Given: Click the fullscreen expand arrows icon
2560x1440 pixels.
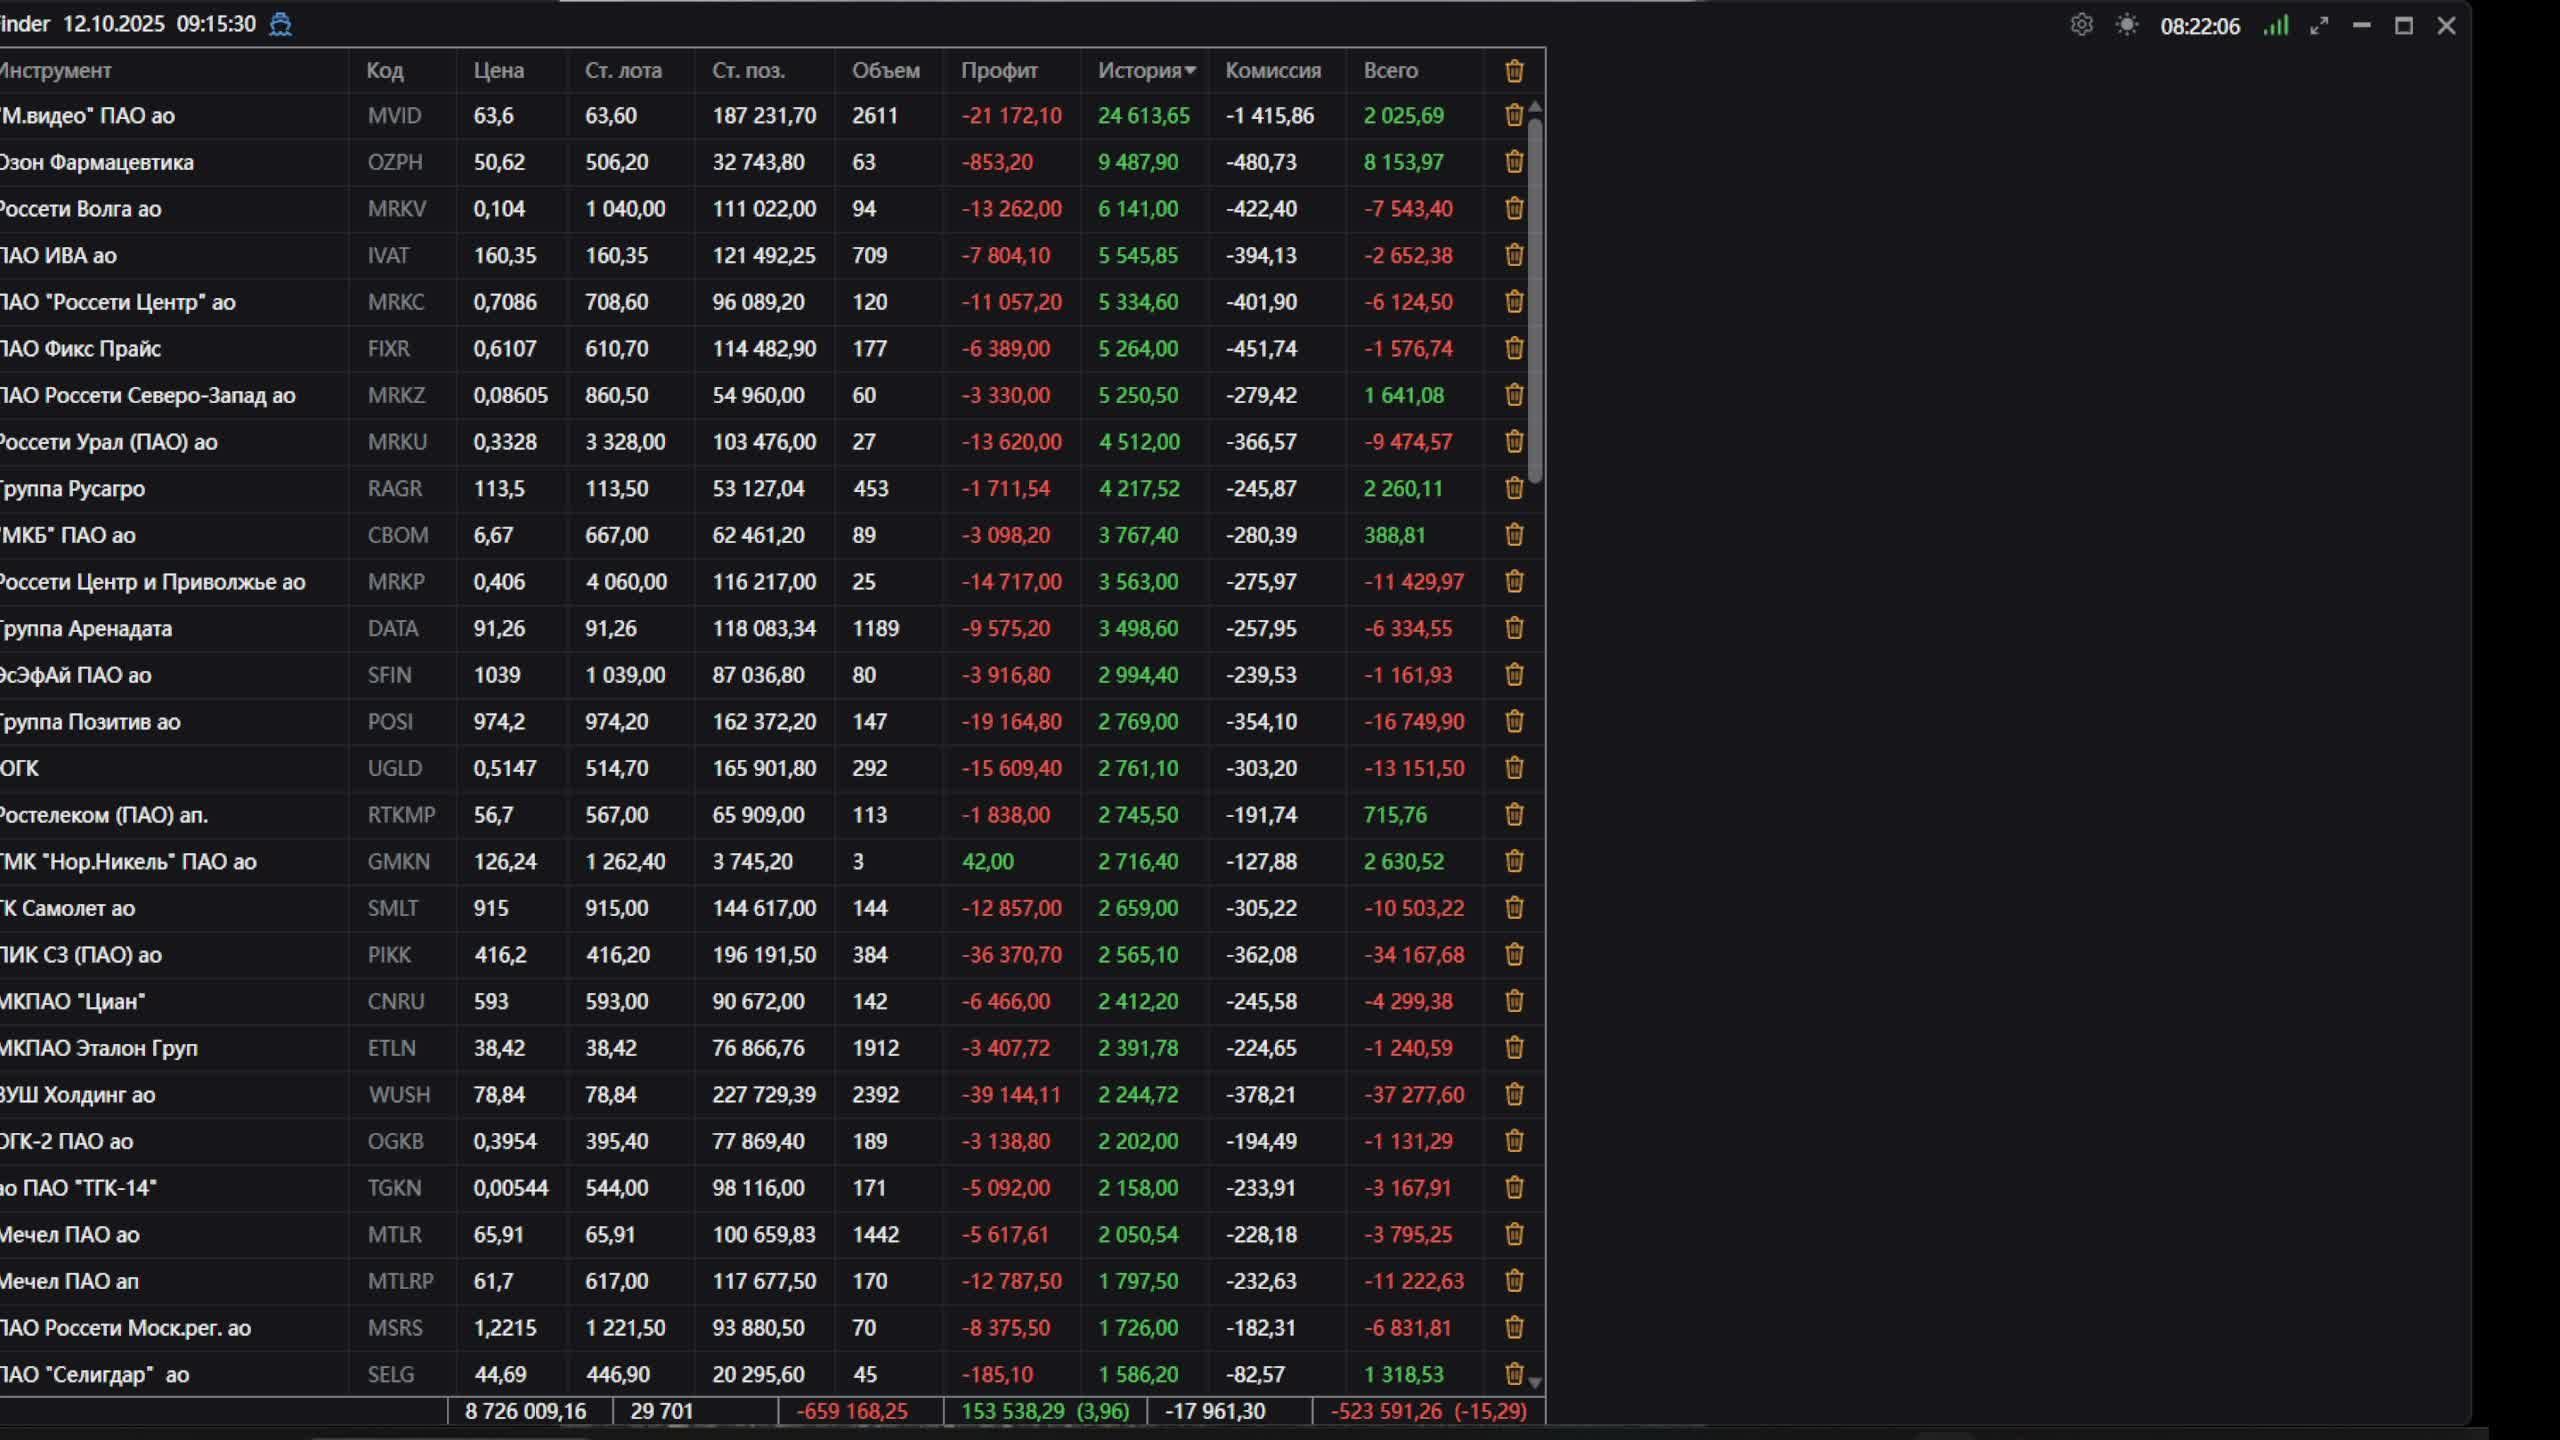Looking at the screenshot, I should (x=2319, y=26).
